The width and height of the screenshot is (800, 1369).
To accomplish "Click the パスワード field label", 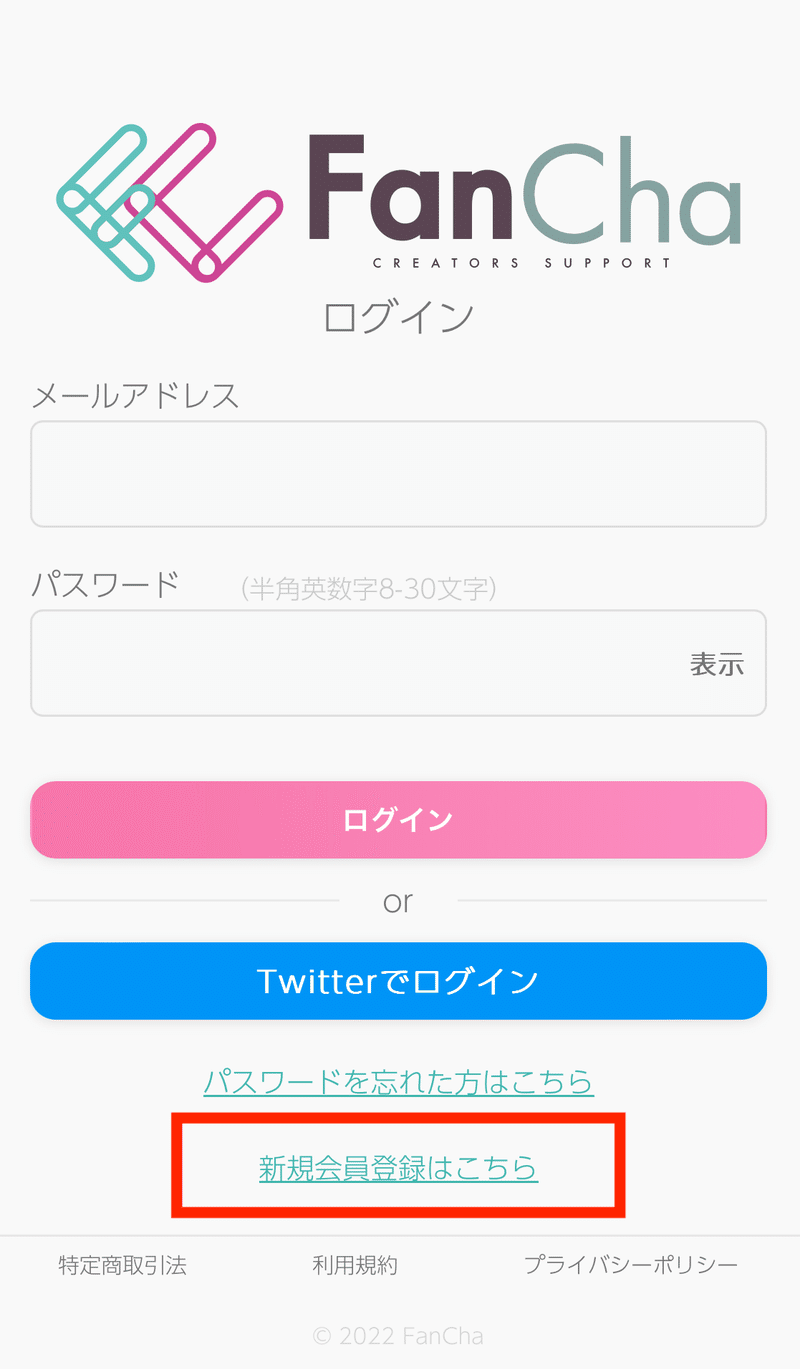I will point(105,584).
